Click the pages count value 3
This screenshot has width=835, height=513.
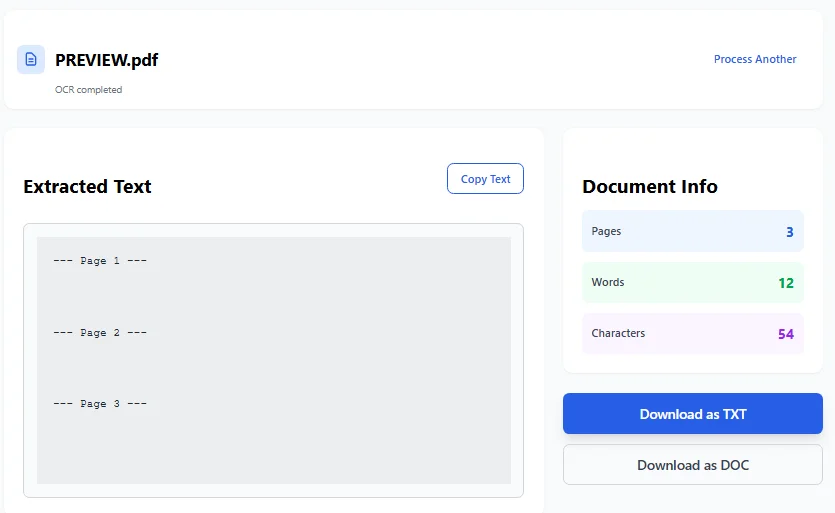pyautogui.click(x=790, y=232)
